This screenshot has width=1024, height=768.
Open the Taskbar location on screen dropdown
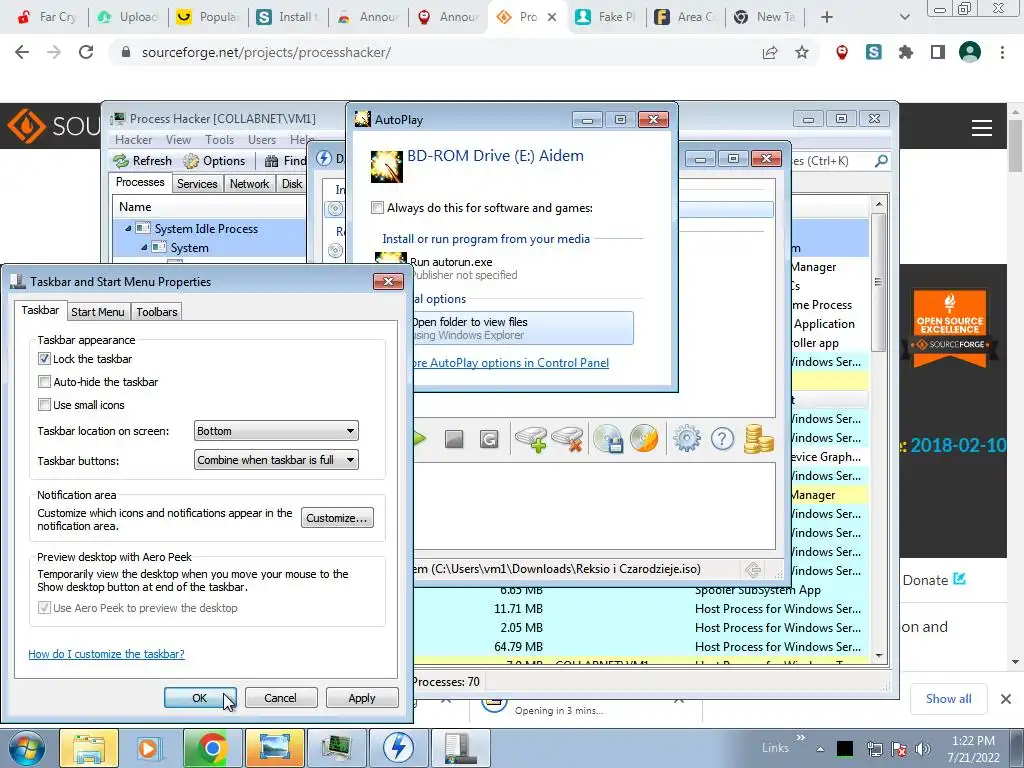[x=276, y=431]
